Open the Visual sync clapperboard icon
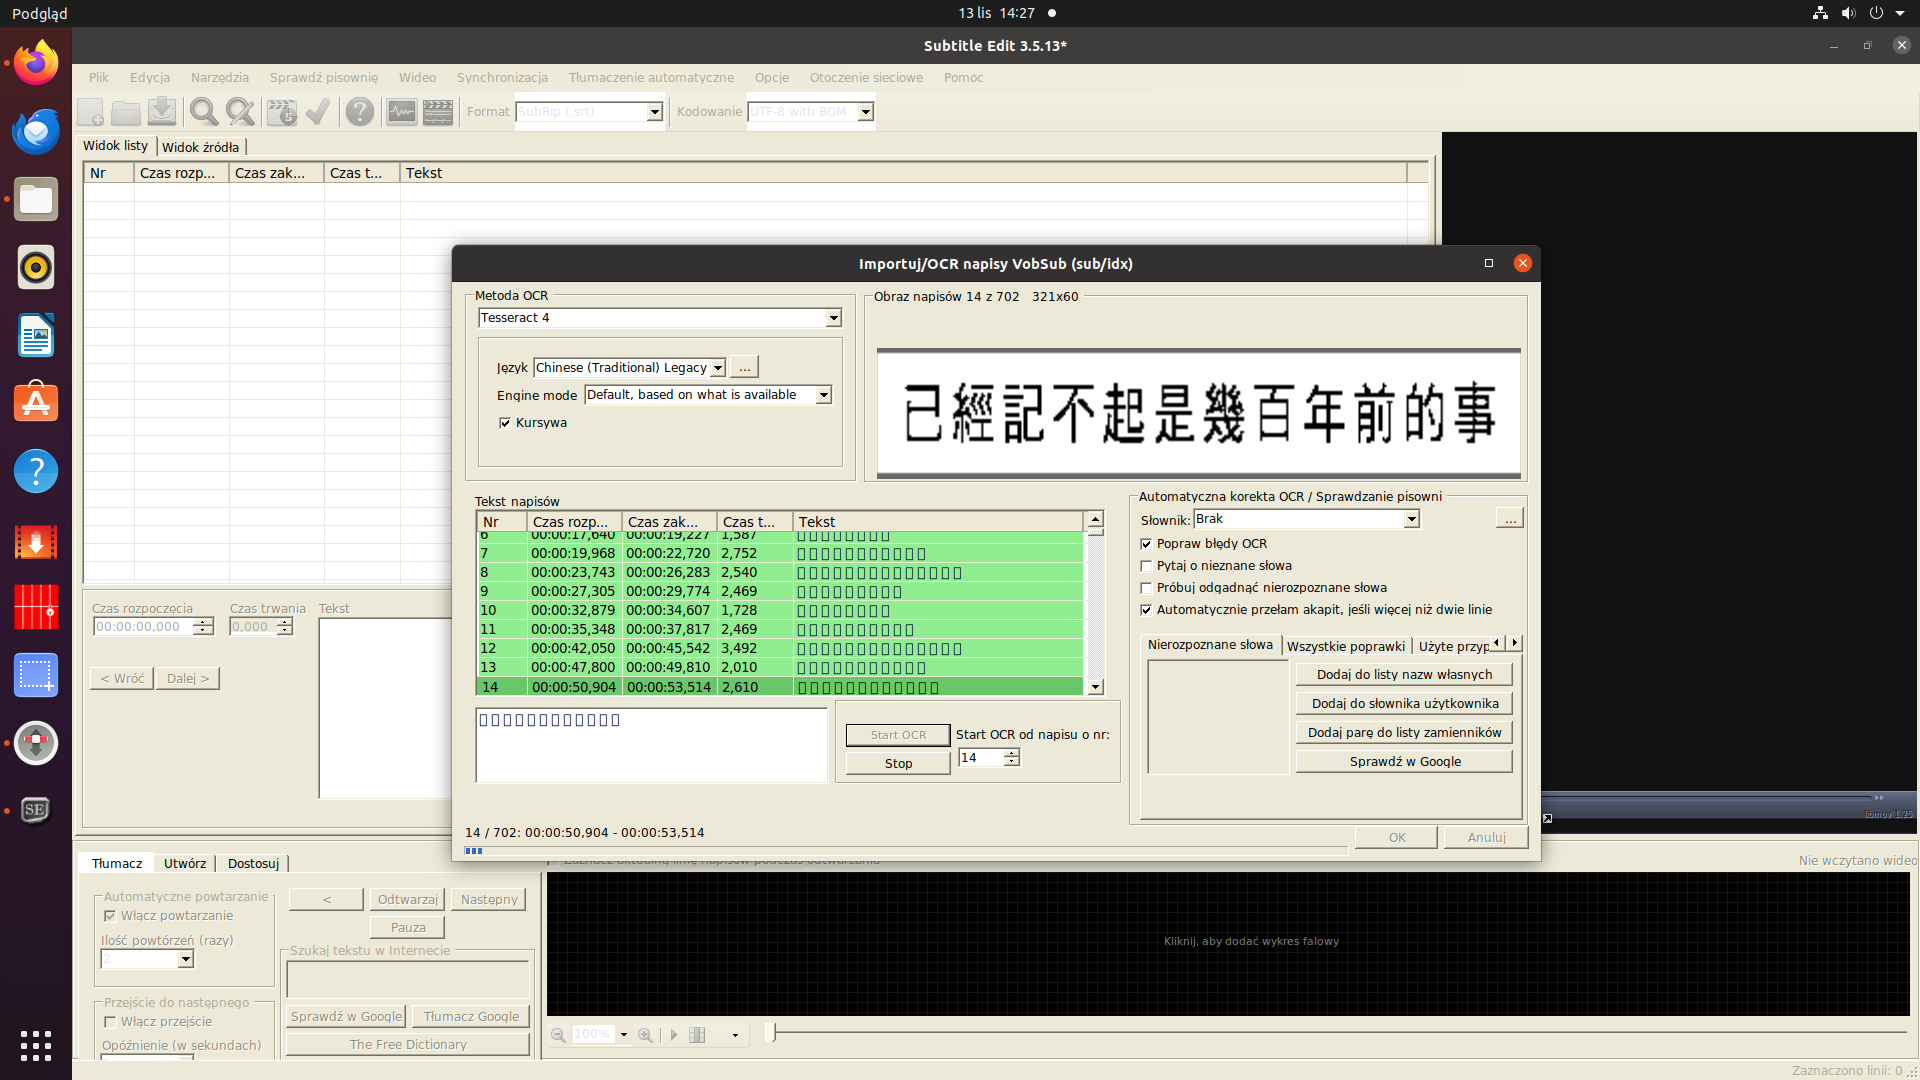Screen dimensions: 1920x1080 click(x=282, y=112)
